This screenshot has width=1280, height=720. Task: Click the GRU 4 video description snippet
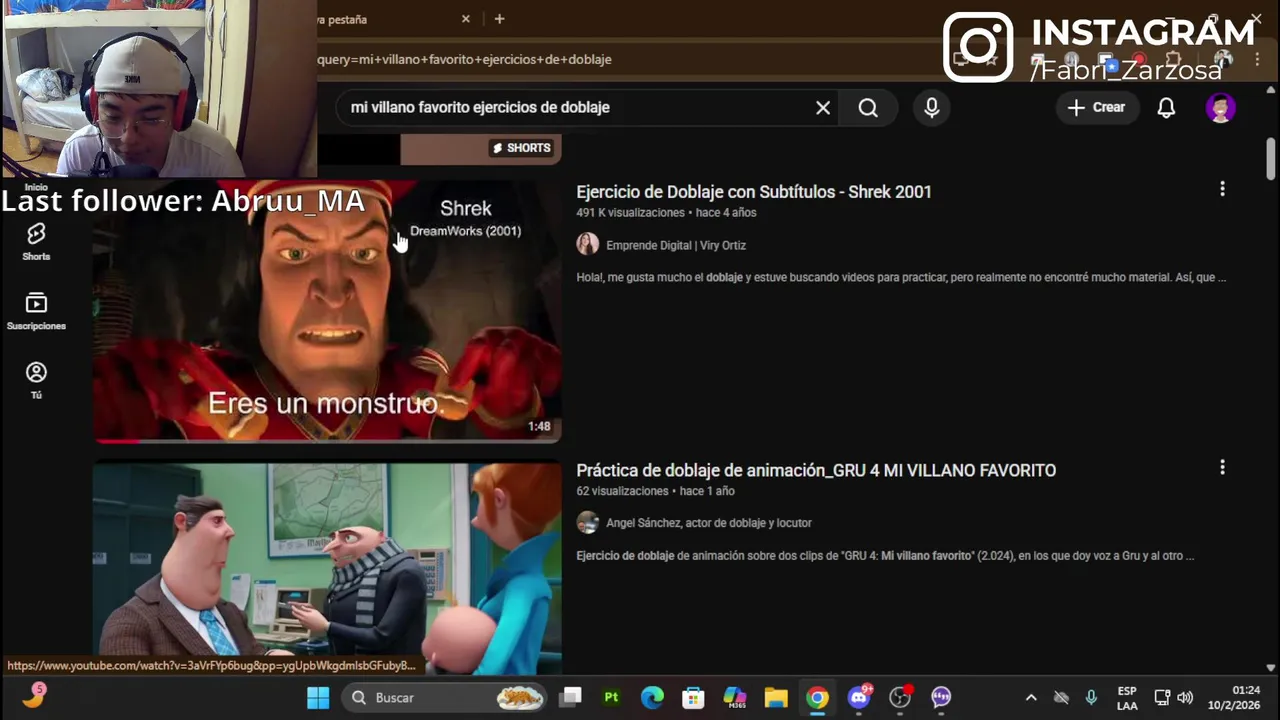(885, 555)
